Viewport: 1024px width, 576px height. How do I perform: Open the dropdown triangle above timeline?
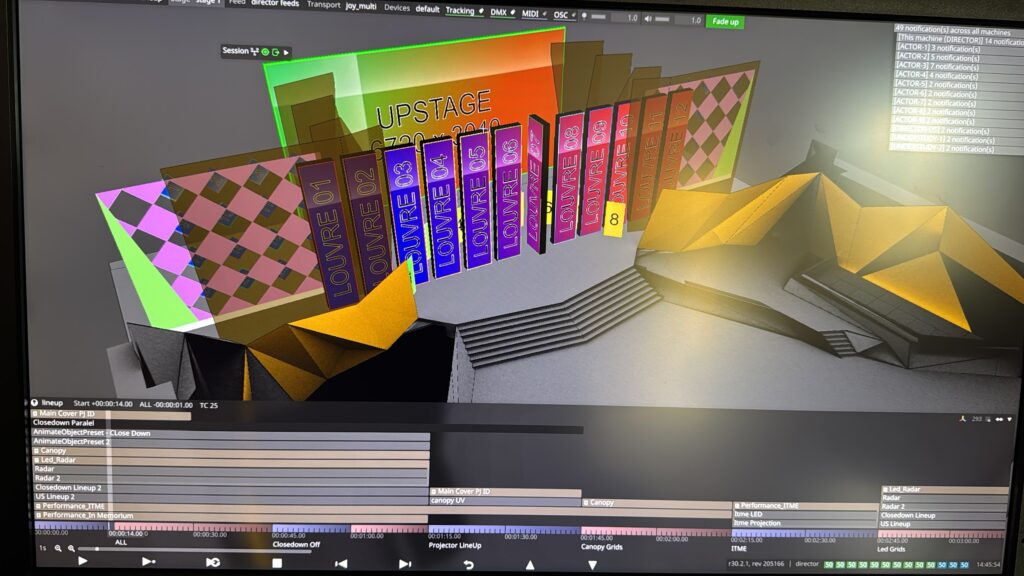pyautogui.click(x=1010, y=419)
